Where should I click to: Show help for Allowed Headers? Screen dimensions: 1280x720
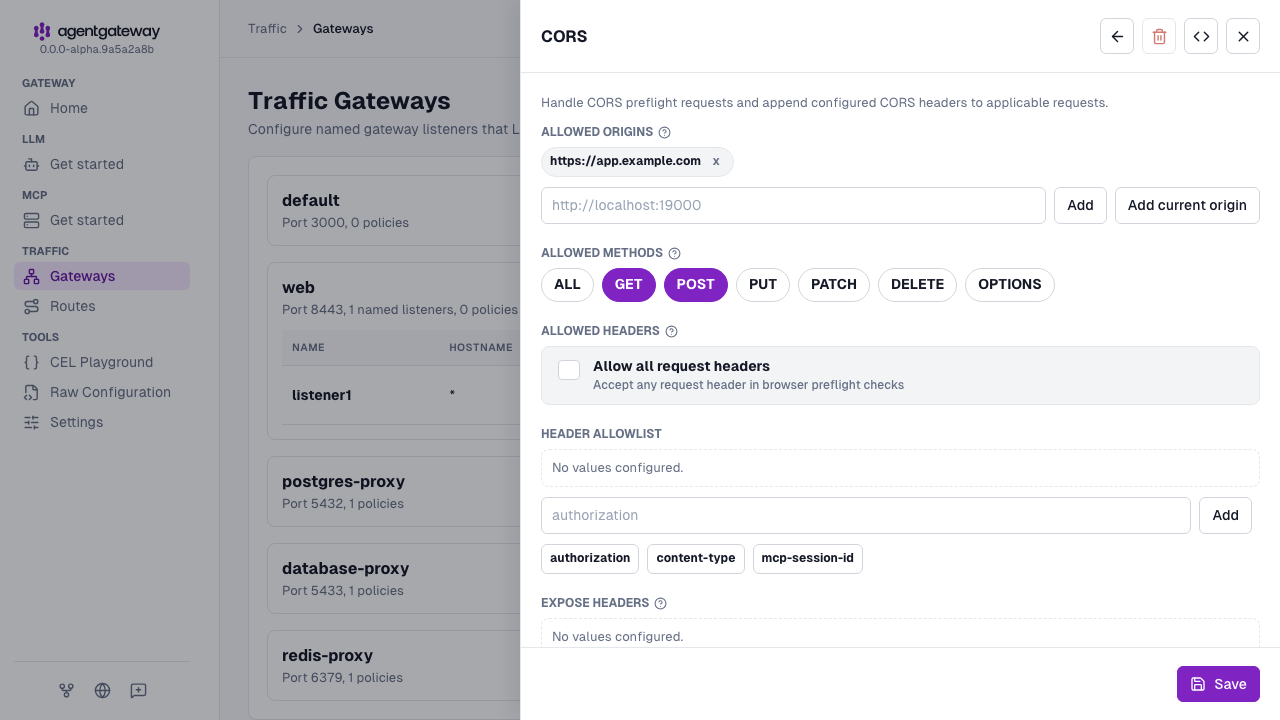tap(671, 331)
